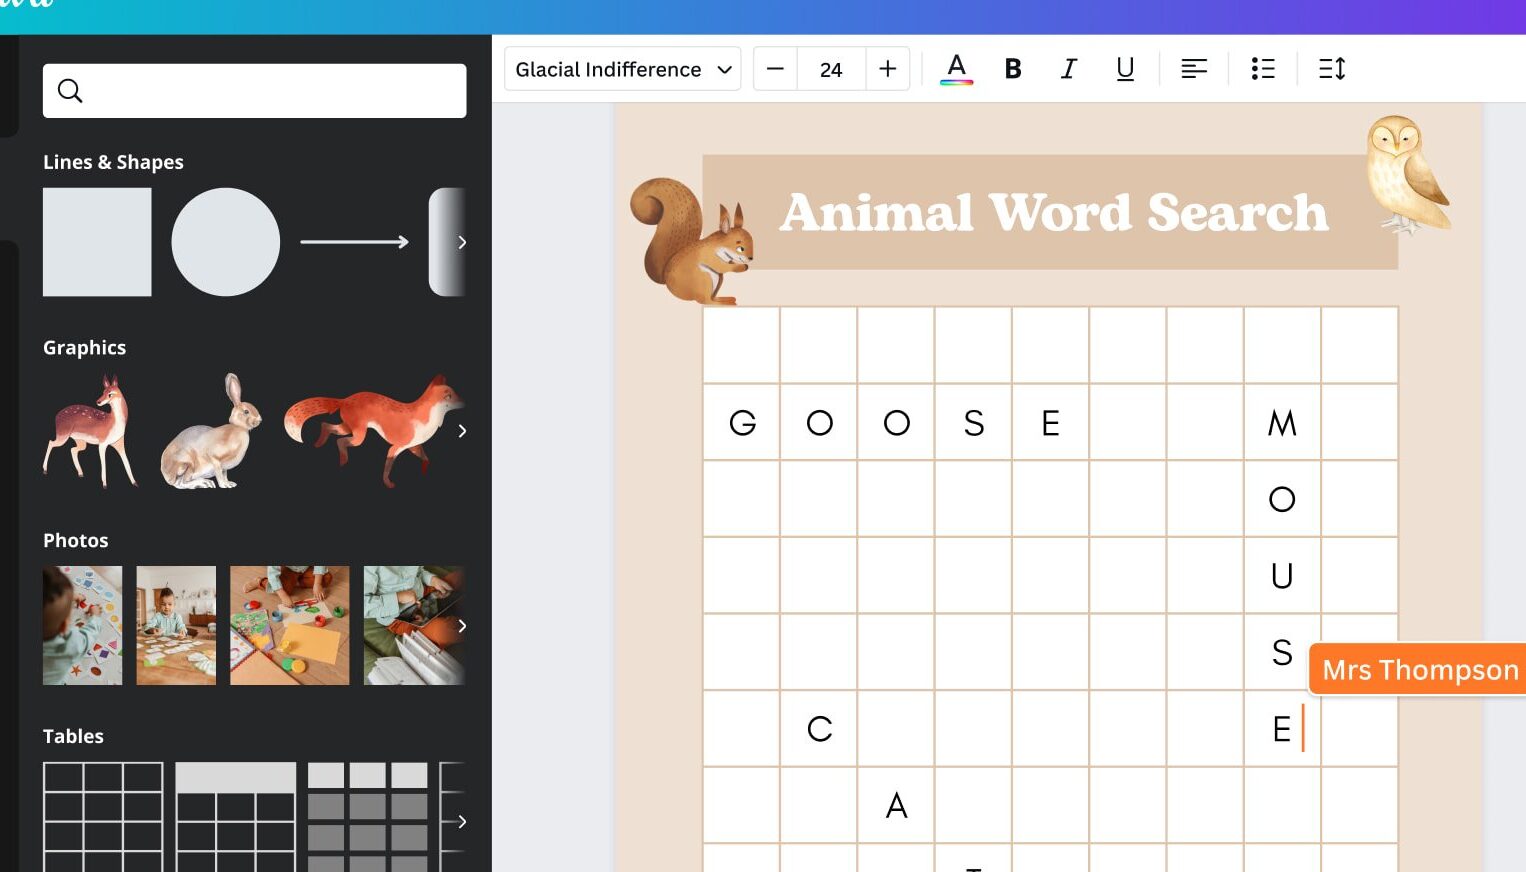Click the font size value field
The image size is (1526, 872).
click(x=831, y=69)
